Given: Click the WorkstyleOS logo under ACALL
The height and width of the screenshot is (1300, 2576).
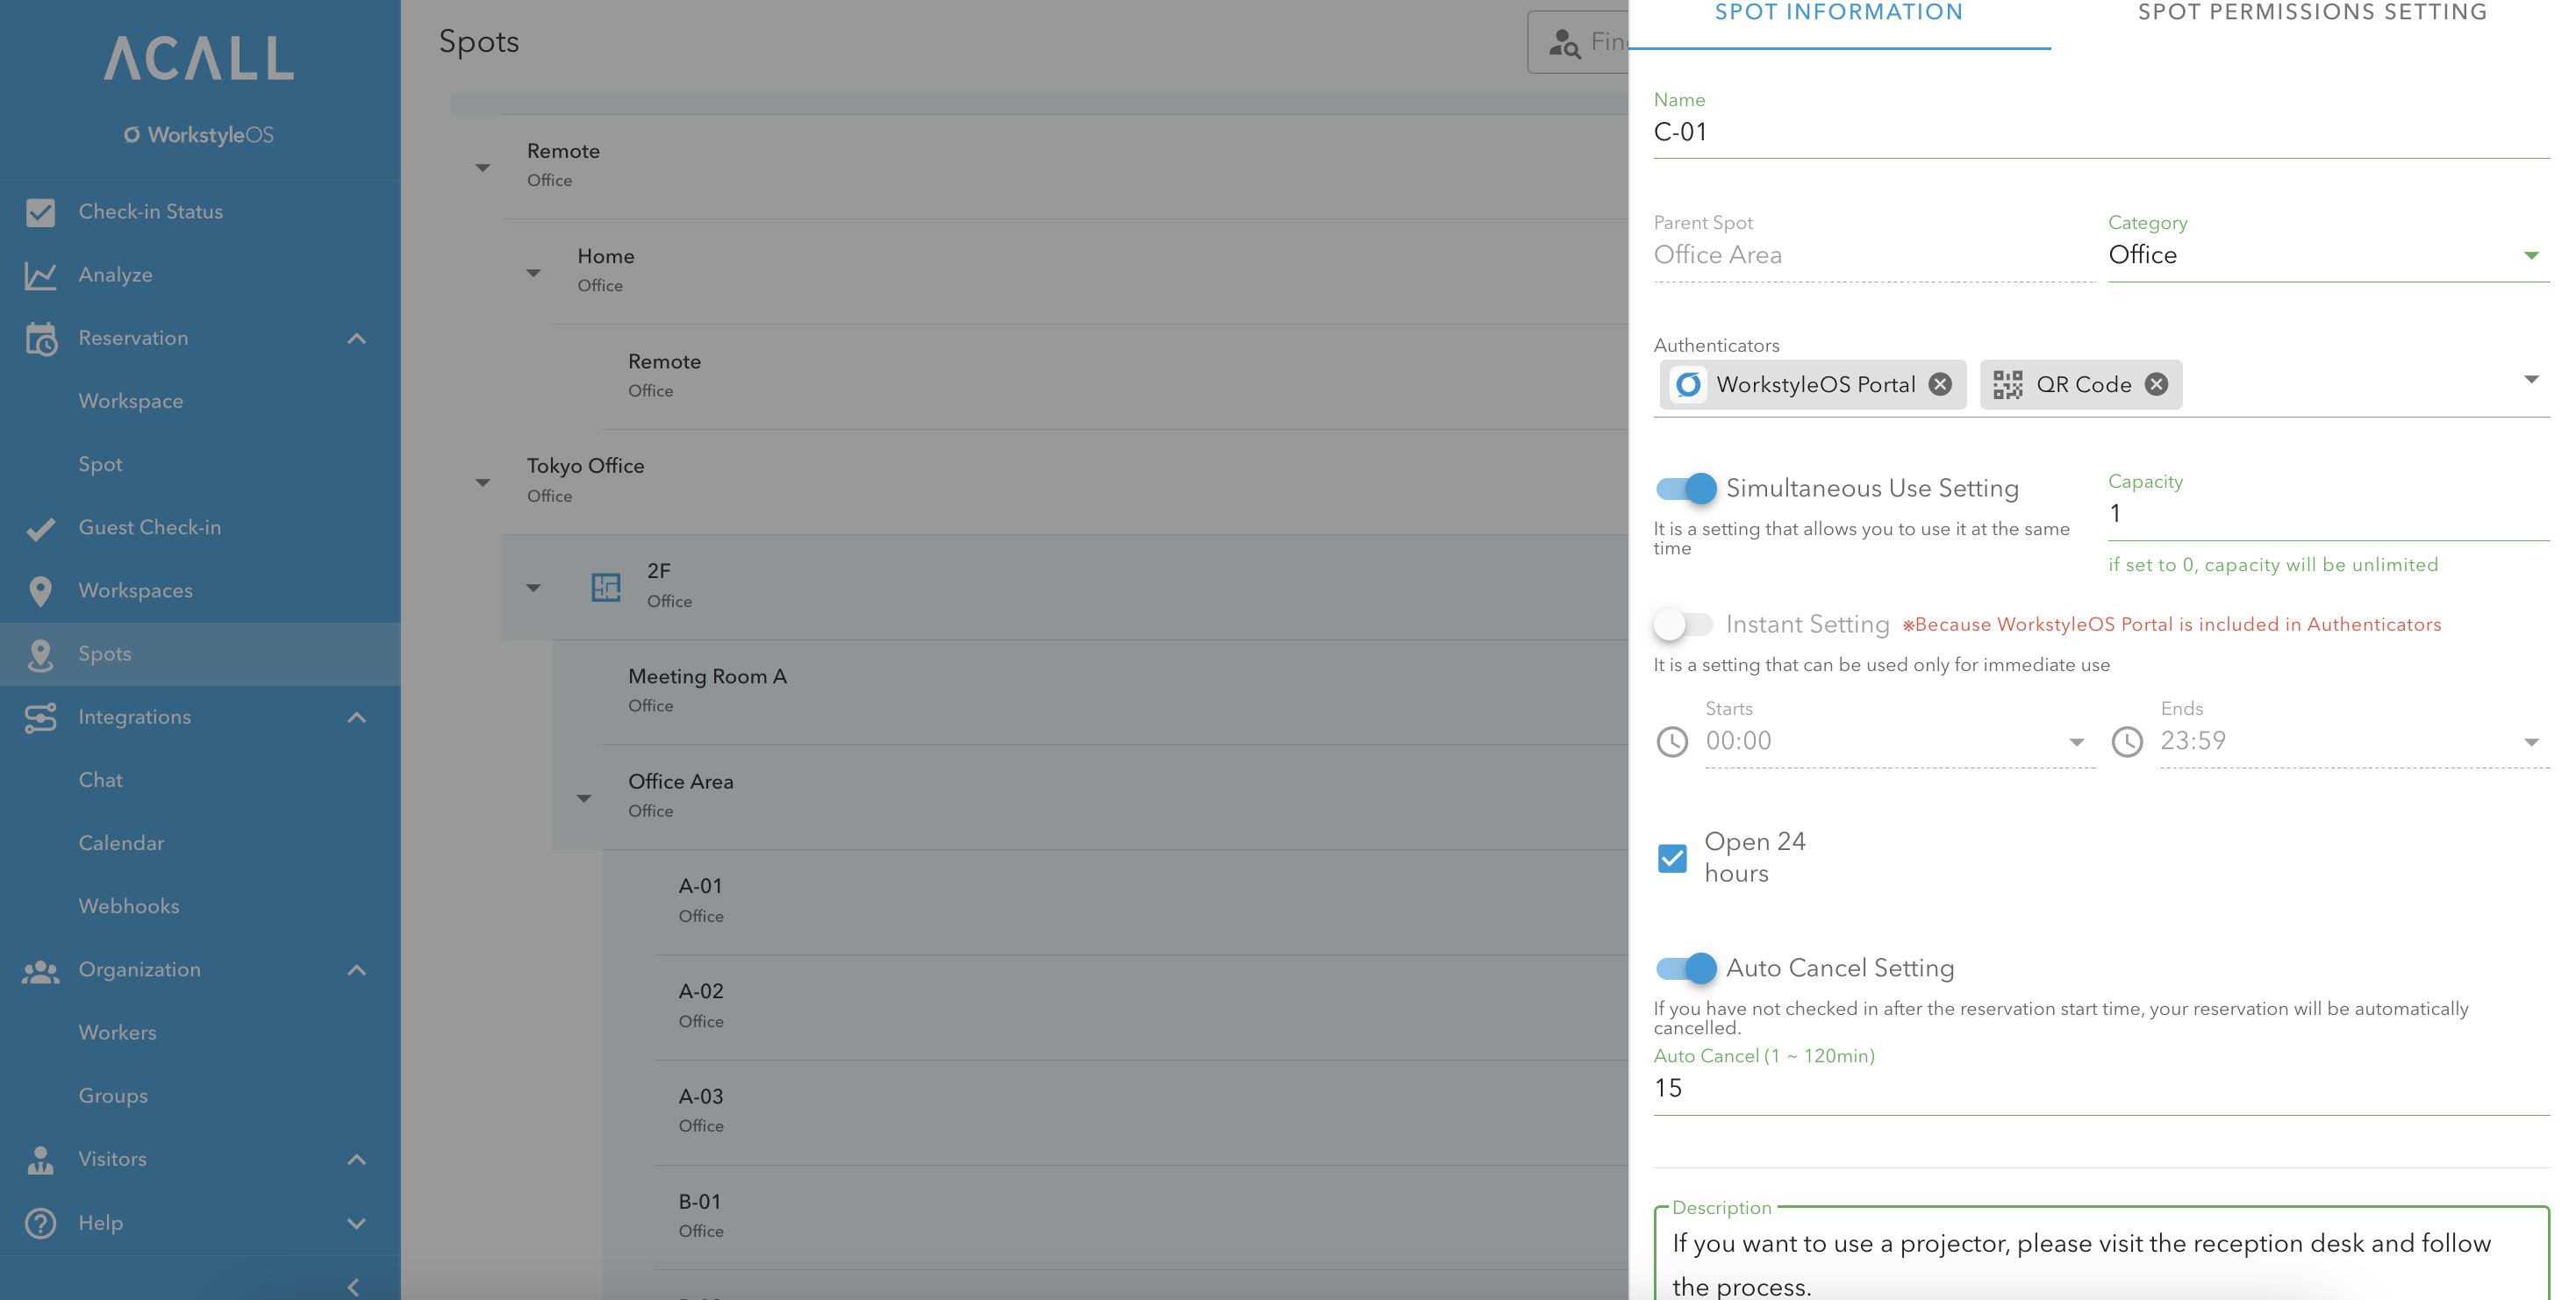Looking at the screenshot, I should [x=199, y=135].
